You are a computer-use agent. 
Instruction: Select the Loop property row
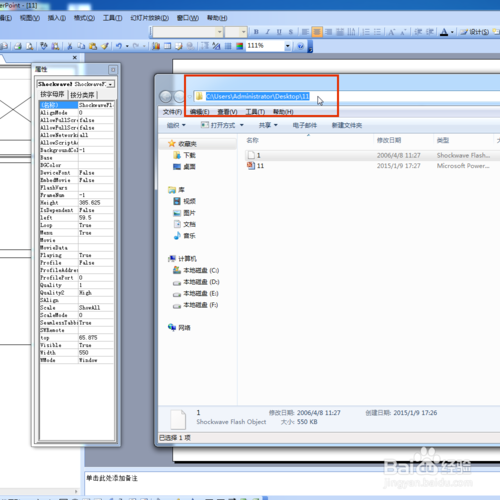point(76,225)
